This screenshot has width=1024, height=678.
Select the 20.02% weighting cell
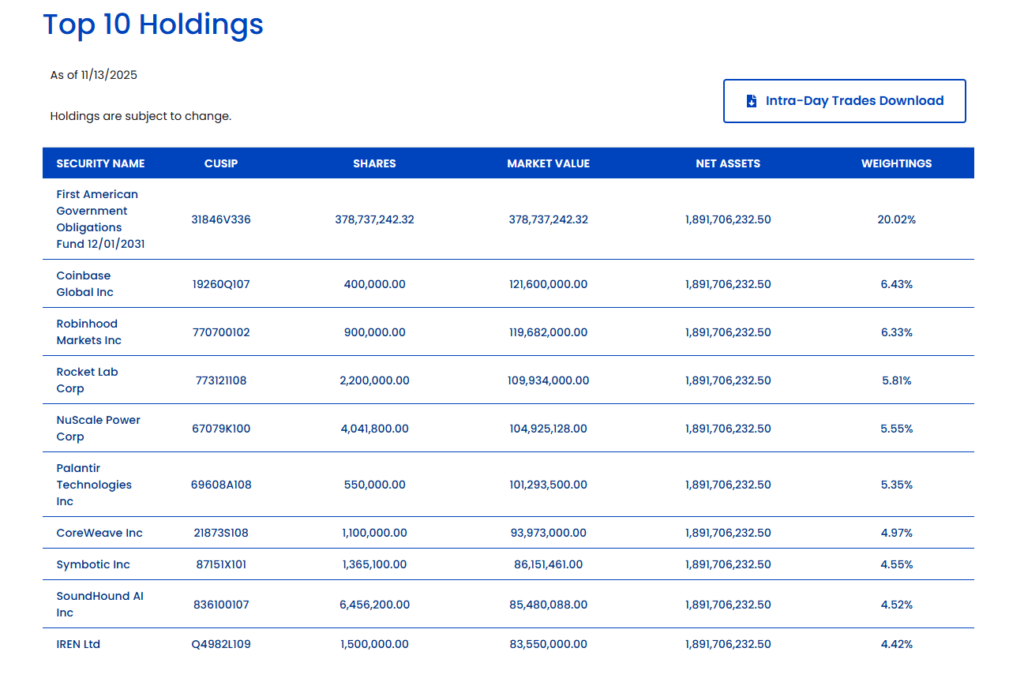click(896, 219)
